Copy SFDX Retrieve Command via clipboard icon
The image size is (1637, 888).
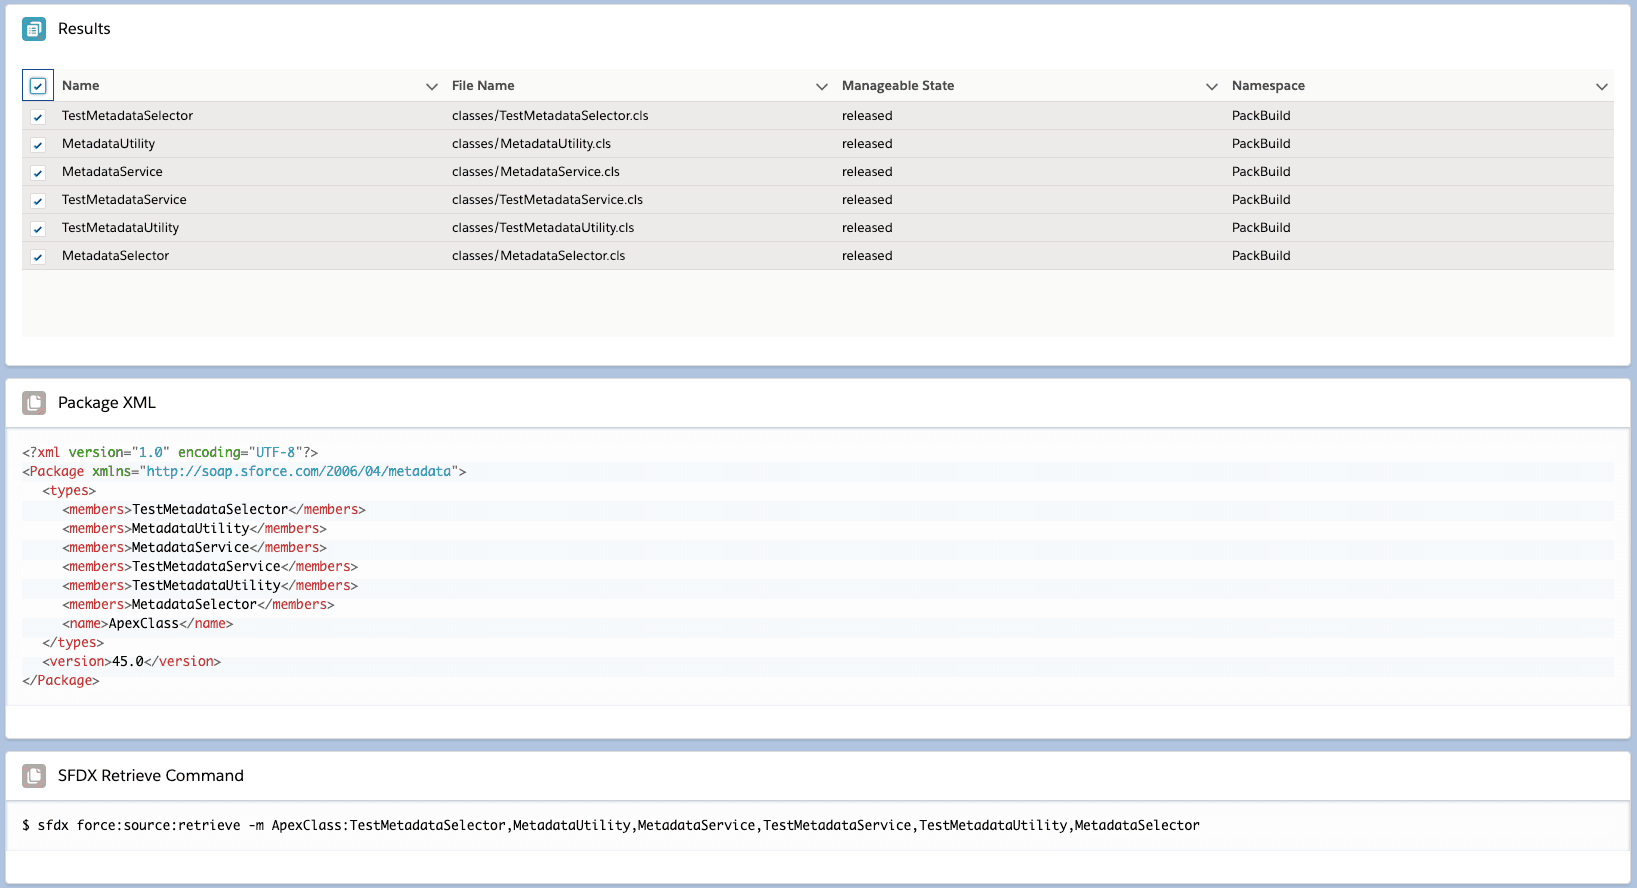34,776
